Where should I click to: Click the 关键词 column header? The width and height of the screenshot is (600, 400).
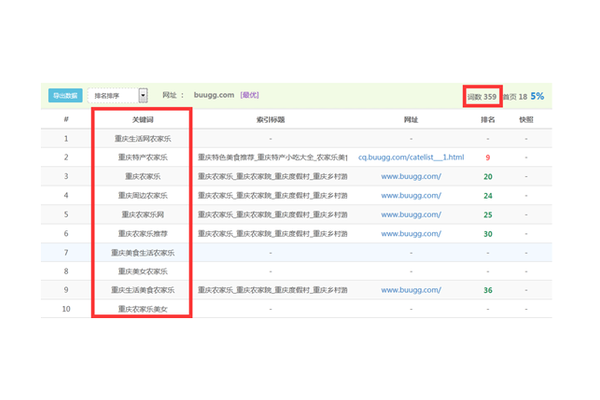coord(143,120)
